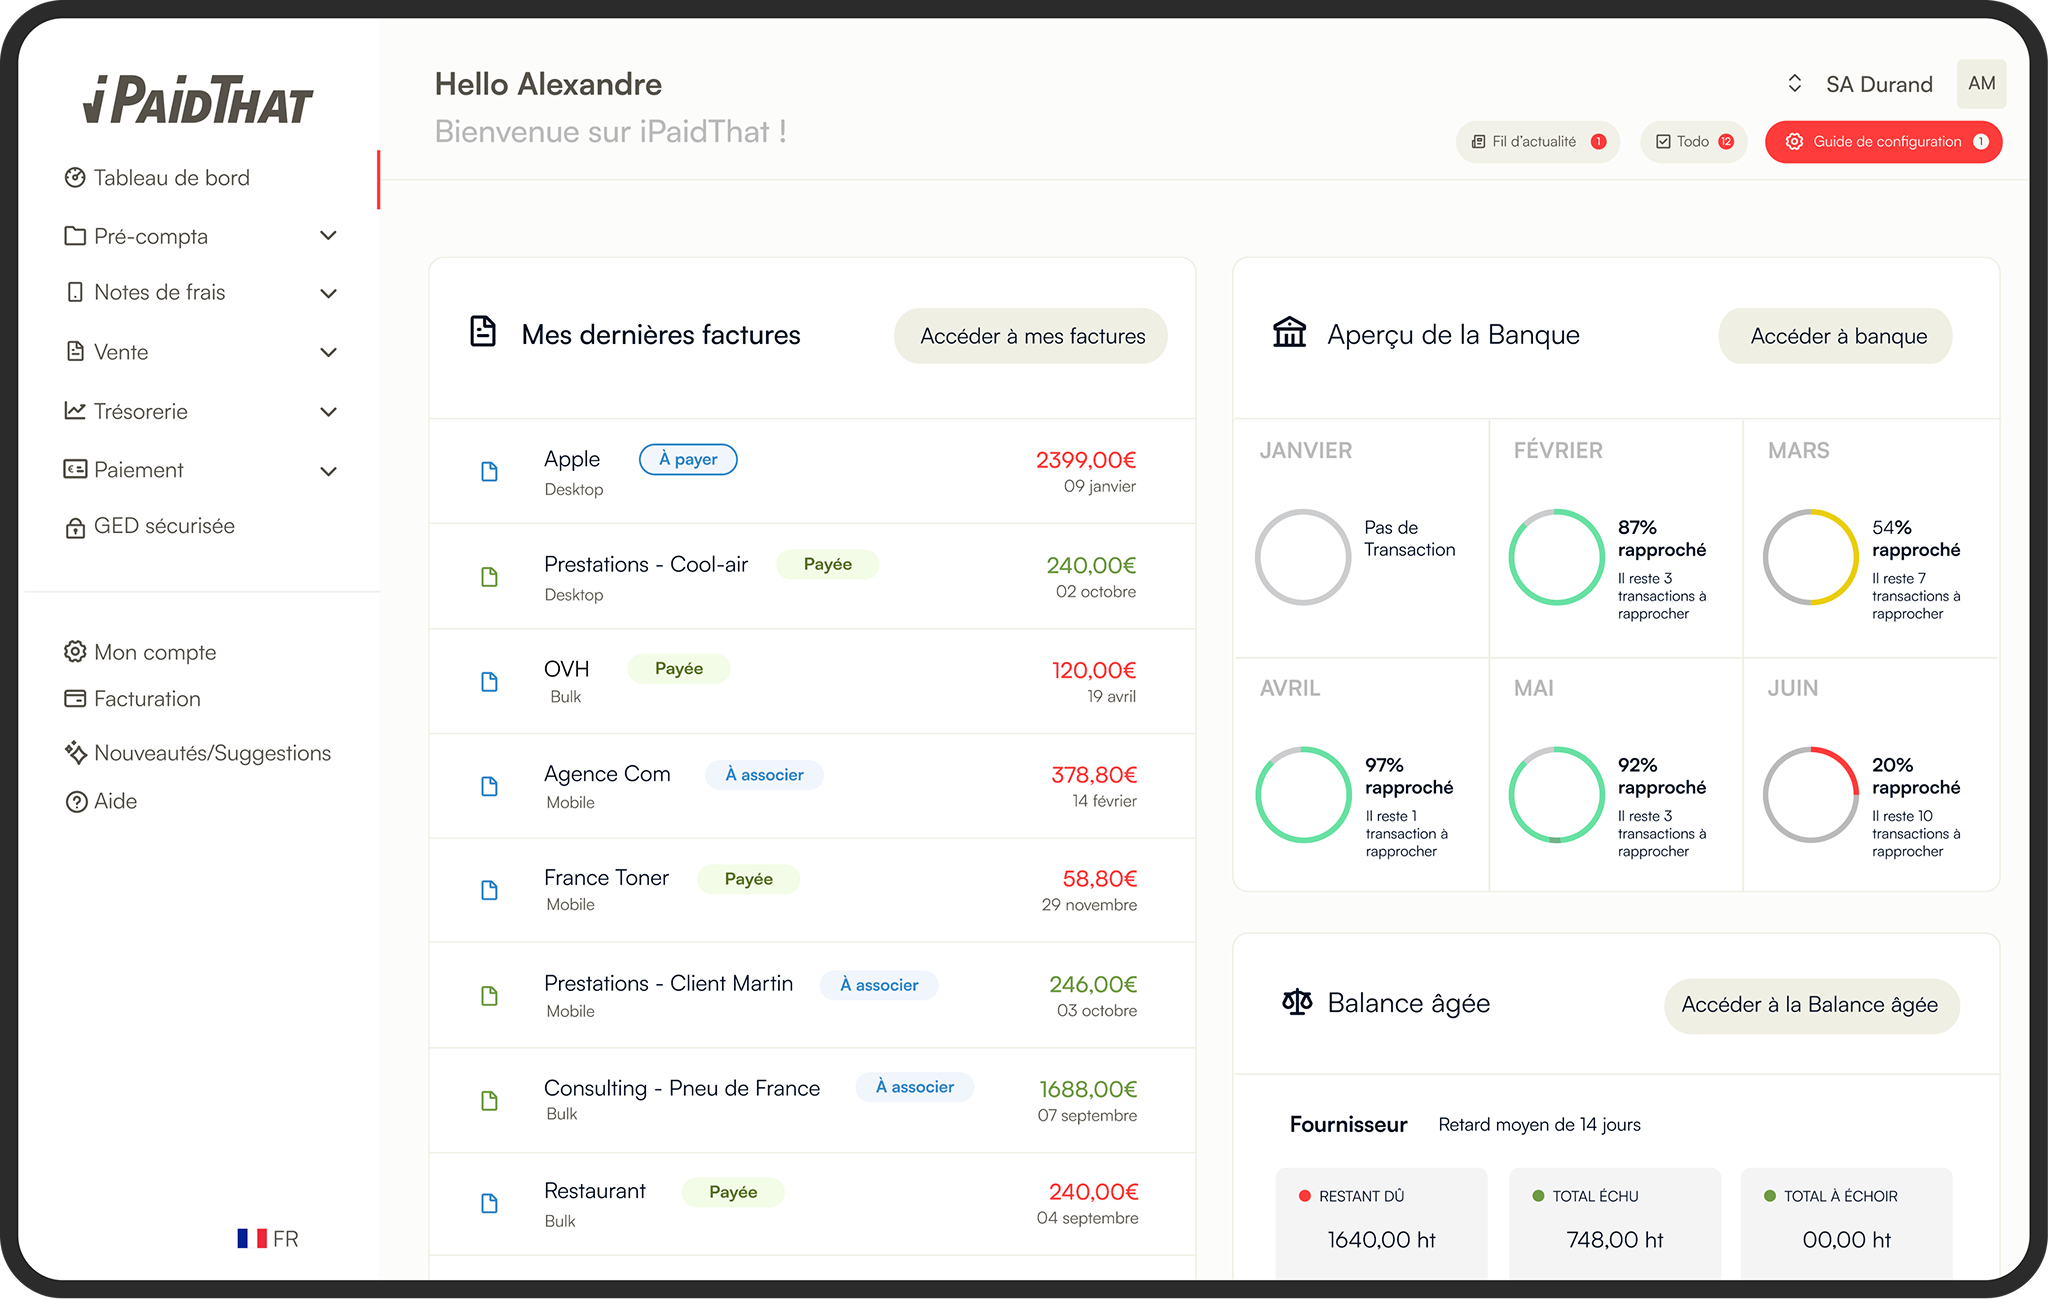Open the Apple invoice document icon
The width and height of the screenshot is (2048, 1299).
tap(490, 471)
